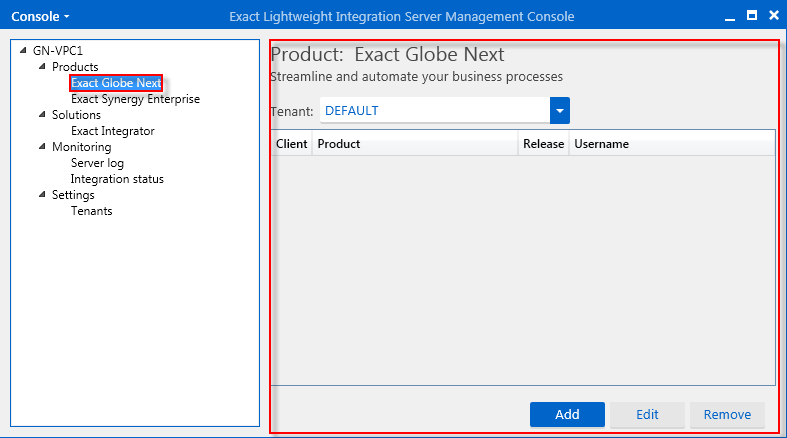The width and height of the screenshot is (787, 438).
Task: Select Exact Globe Next in tree
Action: (x=116, y=83)
